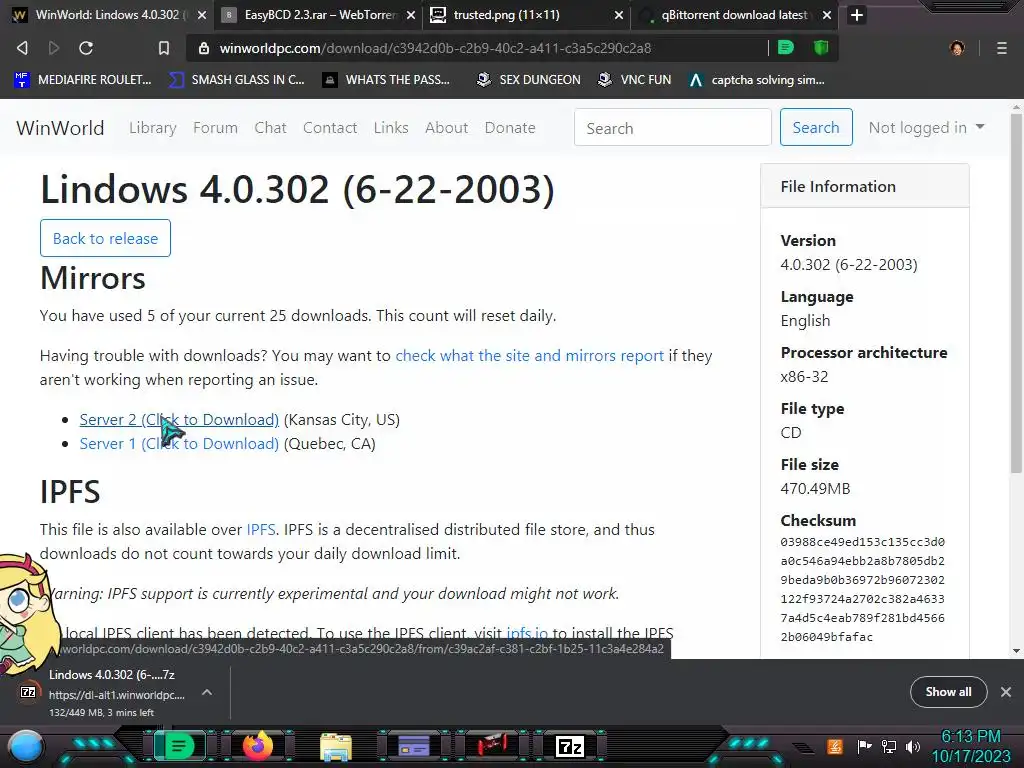Viewport: 1024px width, 768px height.
Task: Open a new browser tab with plus
Action: tap(857, 15)
